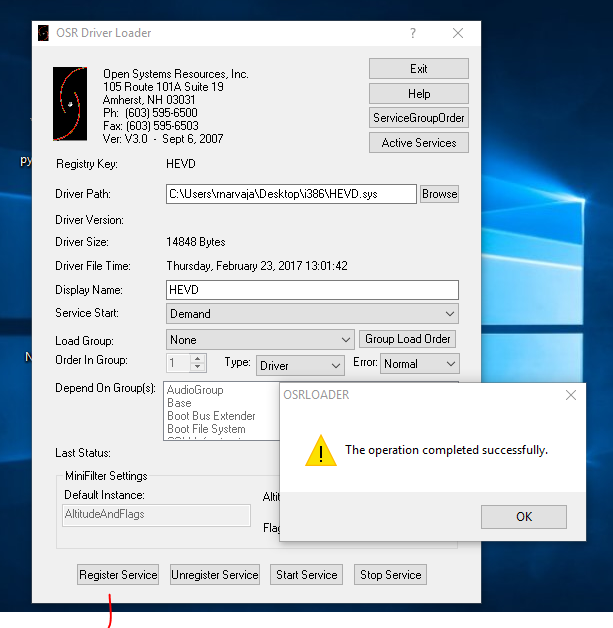Browse for a driver file
Viewport: 613px width, 628px height.
pyautogui.click(x=439, y=194)
